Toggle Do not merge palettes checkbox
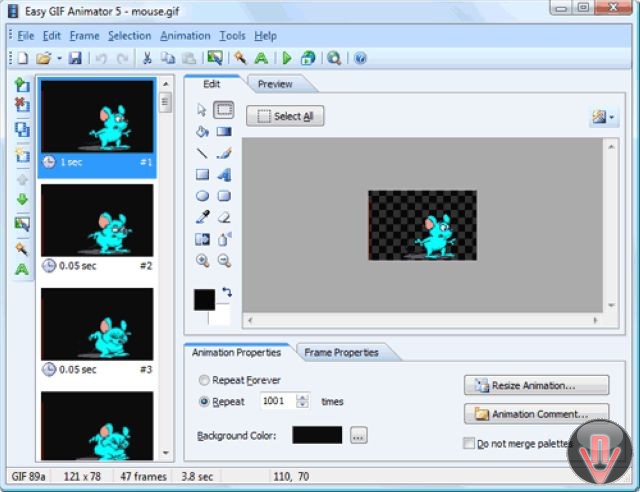 469,443
